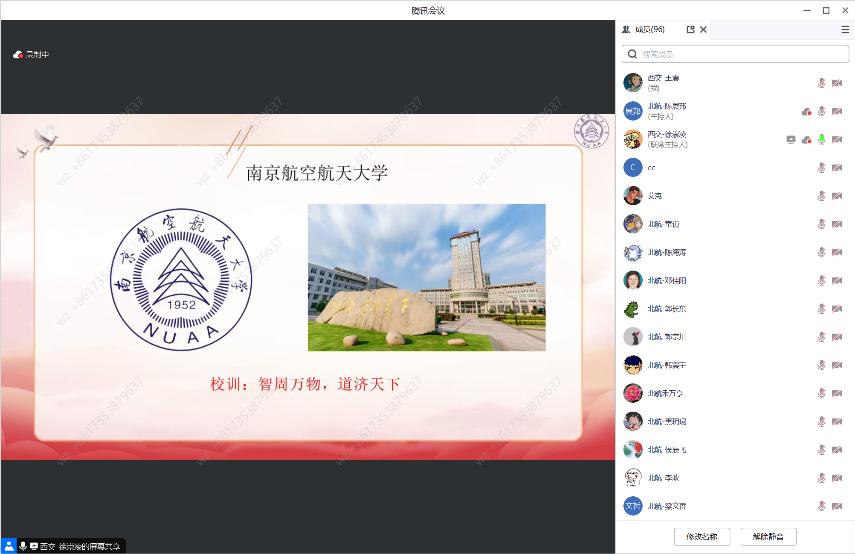Click the screen-sharing label in the bottom status bar
The image size is (855, 554).
(80, 546)
